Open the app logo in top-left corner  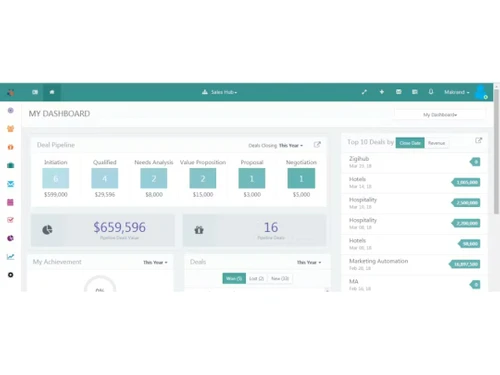(x=11, y=92)
